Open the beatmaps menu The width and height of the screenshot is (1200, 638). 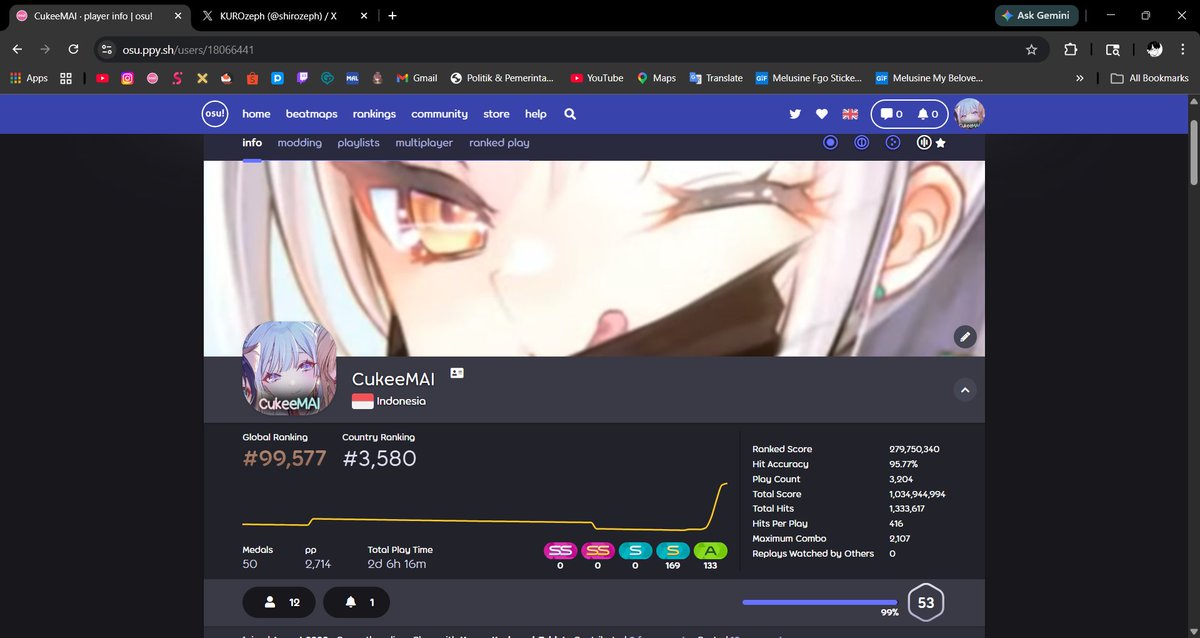(311, 114)
